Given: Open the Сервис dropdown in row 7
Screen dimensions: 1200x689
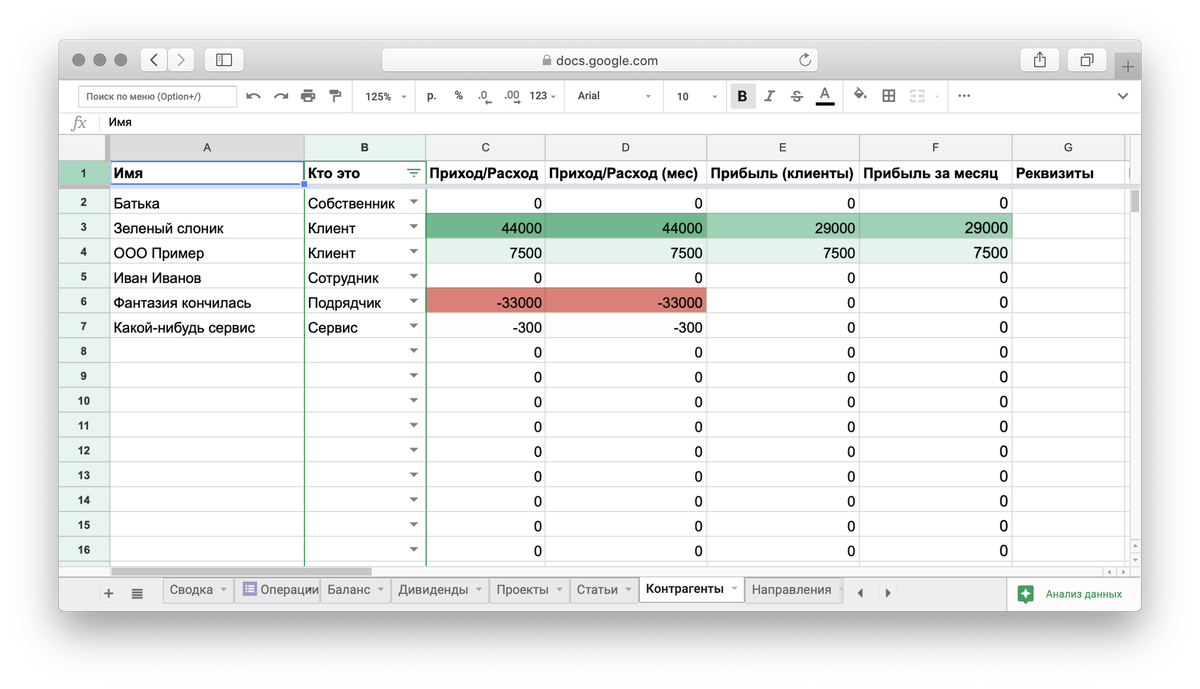Looking at the screenshot, I should pos(413,327).
